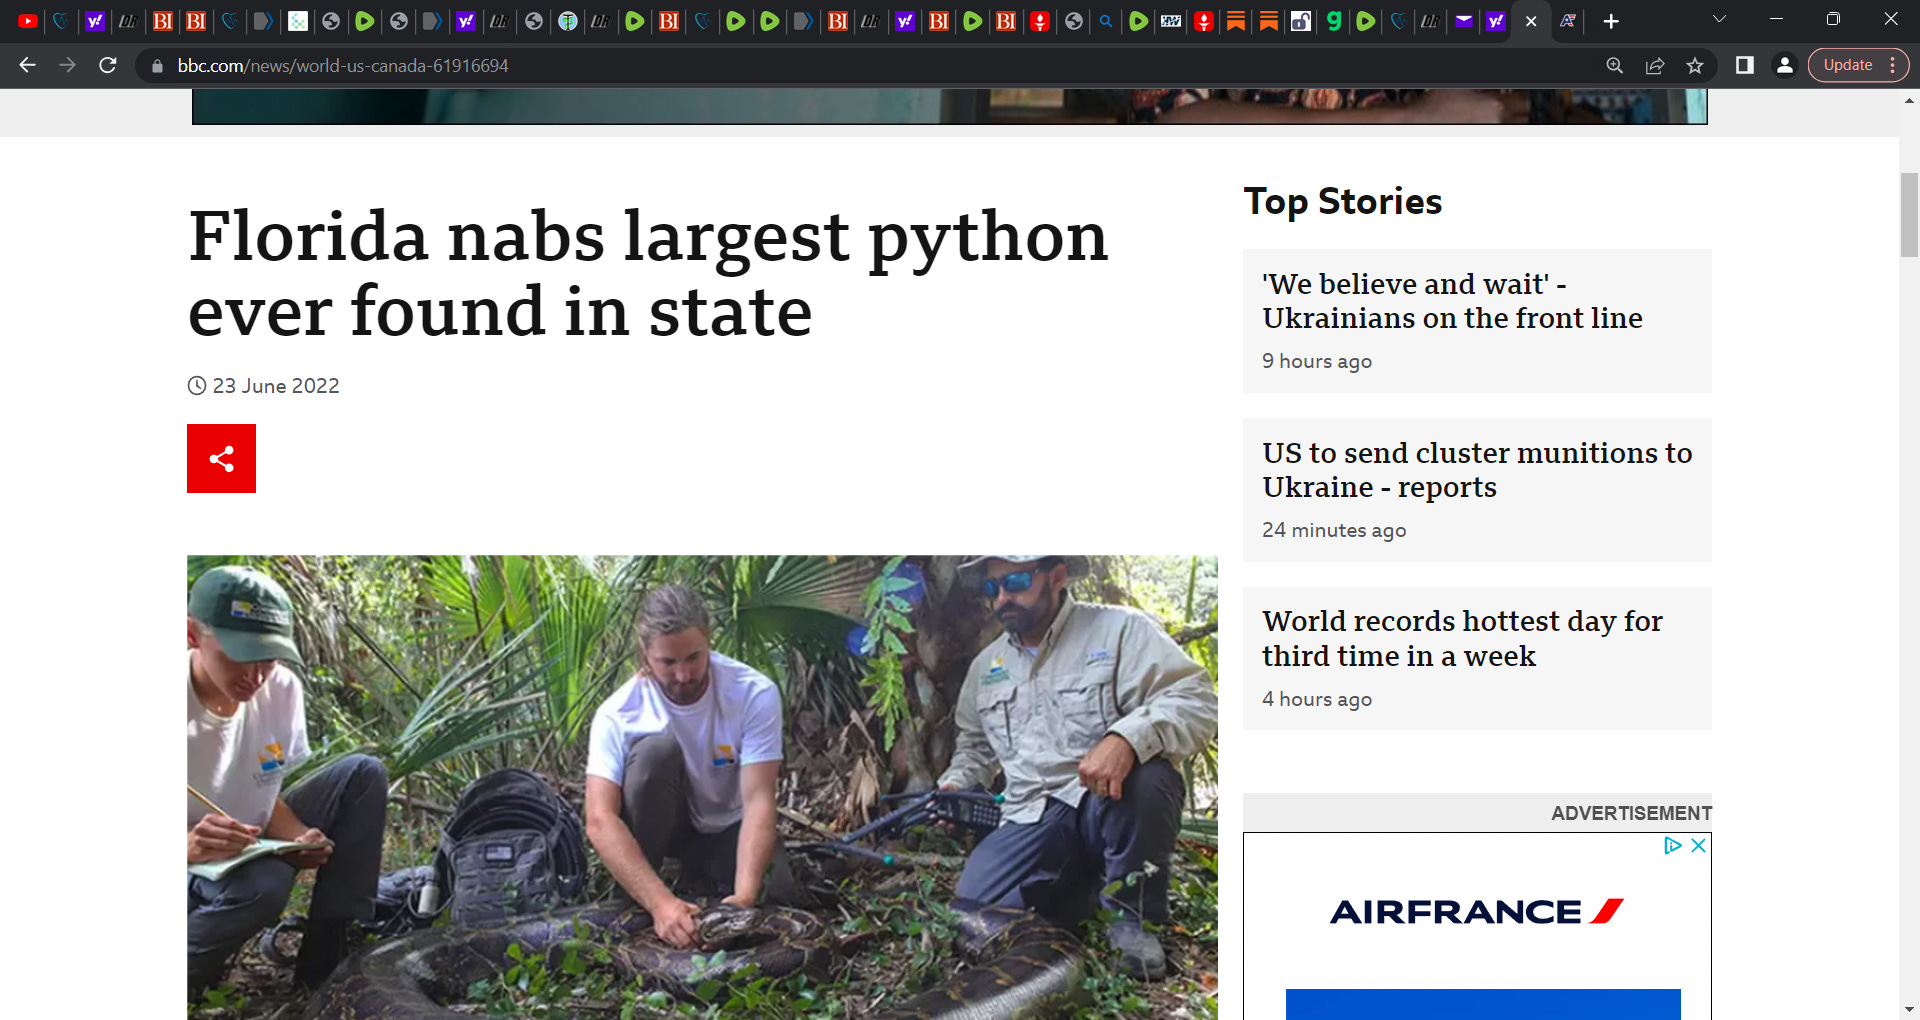The image size is (1920, 1020).
Task: Open a new browser tab
Action: (1611, 21)
